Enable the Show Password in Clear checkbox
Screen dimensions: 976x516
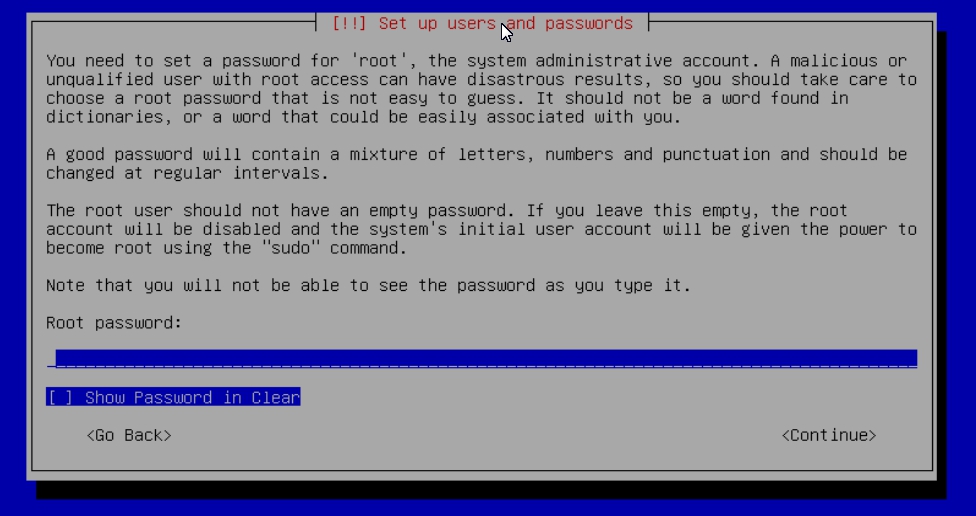click(173, 397)
